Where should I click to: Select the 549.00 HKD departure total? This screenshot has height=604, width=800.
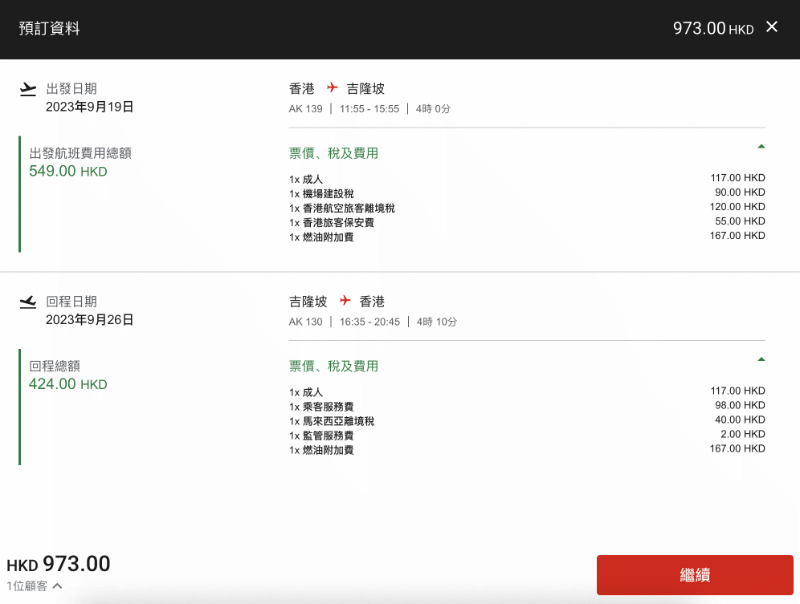pyautogui.click(x=68, y=171)
